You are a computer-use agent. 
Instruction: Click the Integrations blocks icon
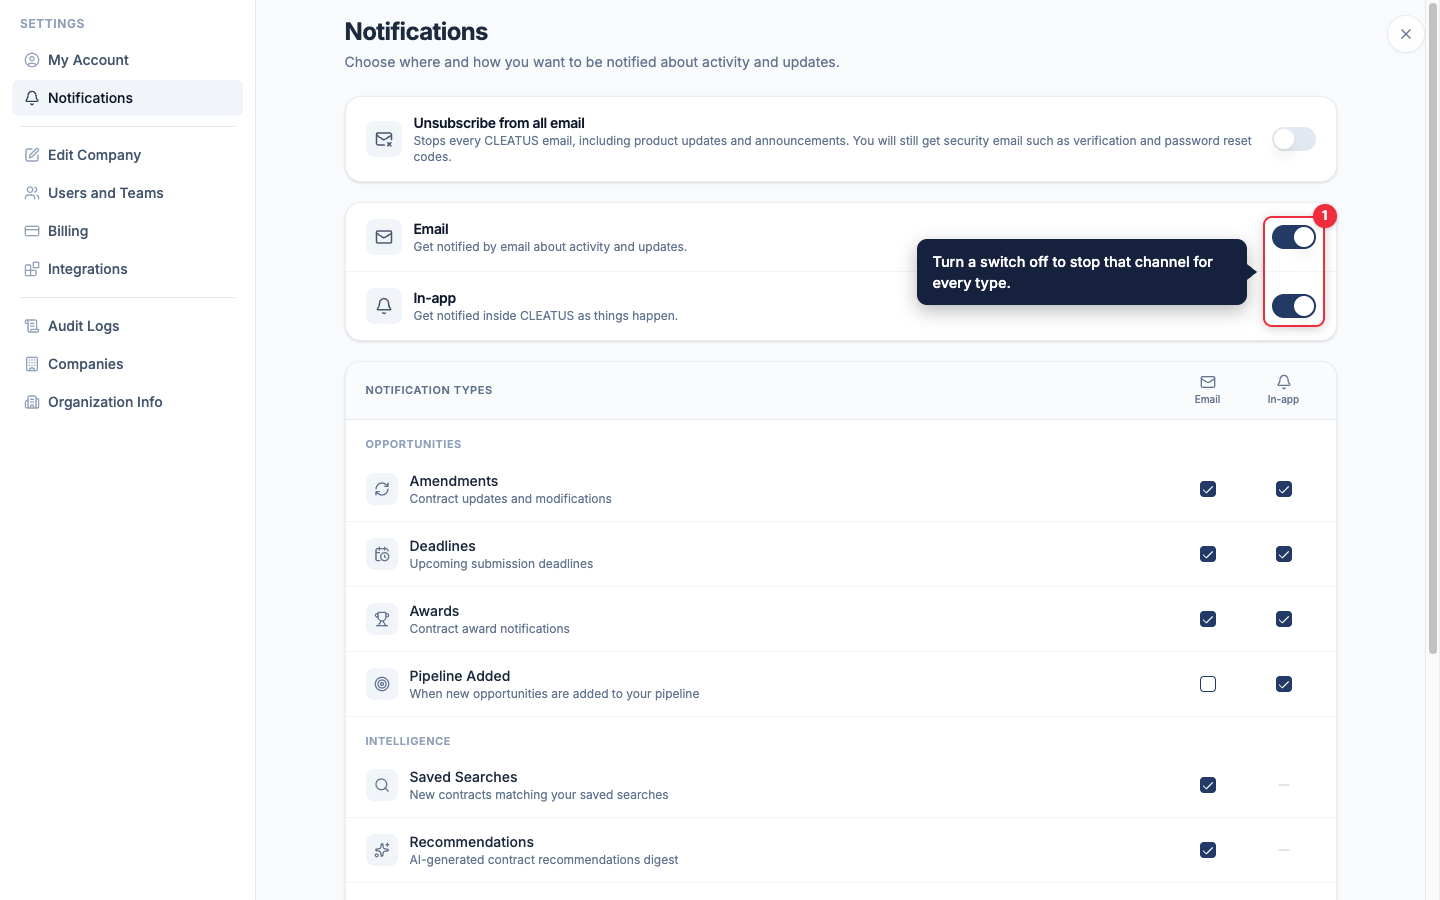click(x=32, y=269)
